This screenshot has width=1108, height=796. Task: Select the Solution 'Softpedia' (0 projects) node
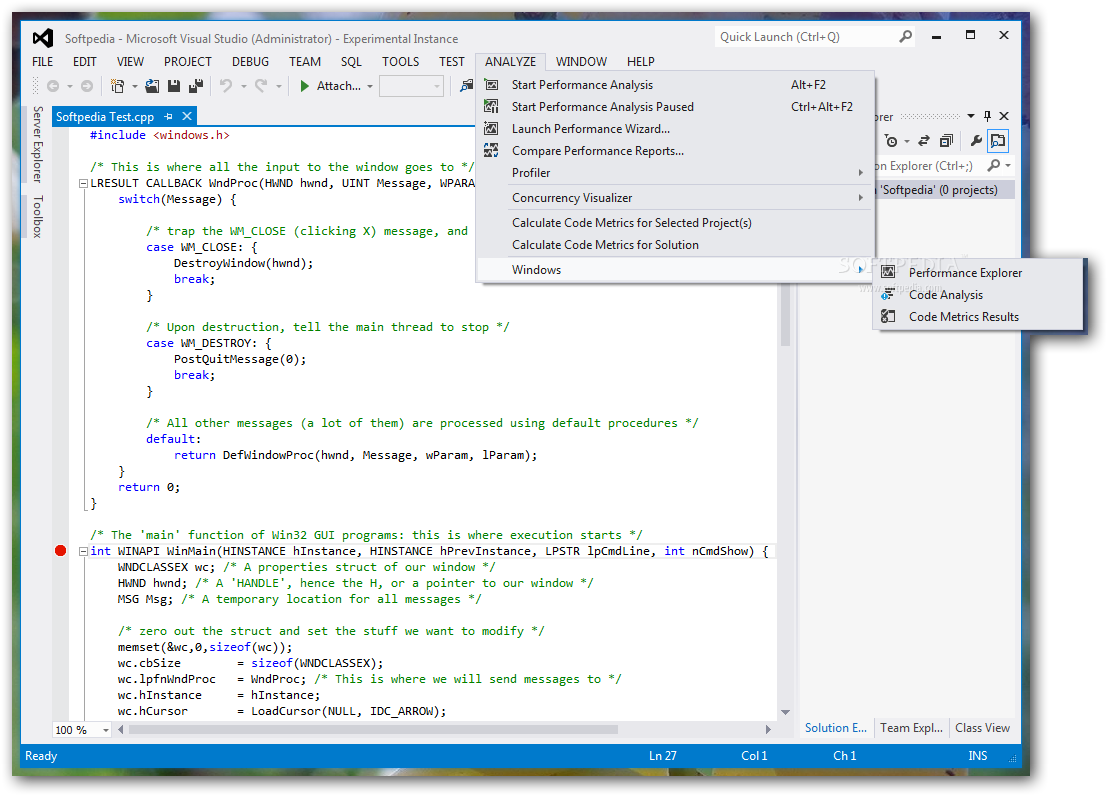(x=943, y=189)
